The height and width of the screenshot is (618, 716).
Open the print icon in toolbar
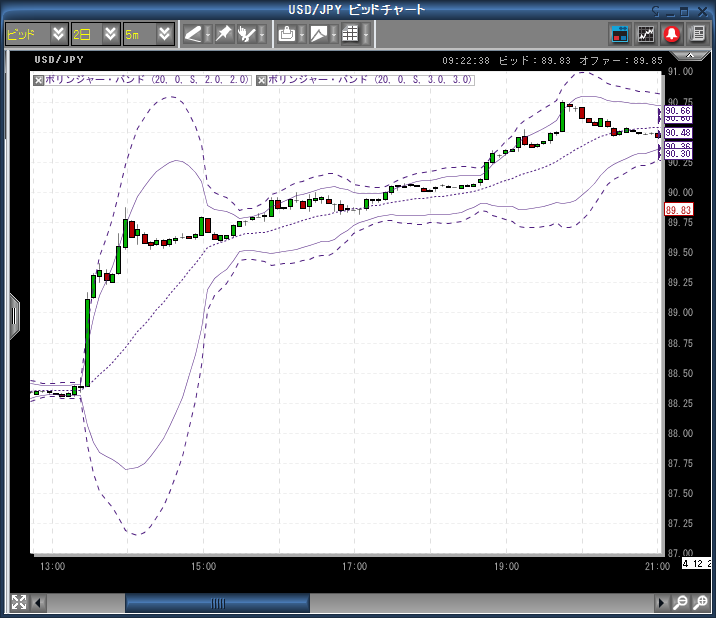tap(287, 33)
